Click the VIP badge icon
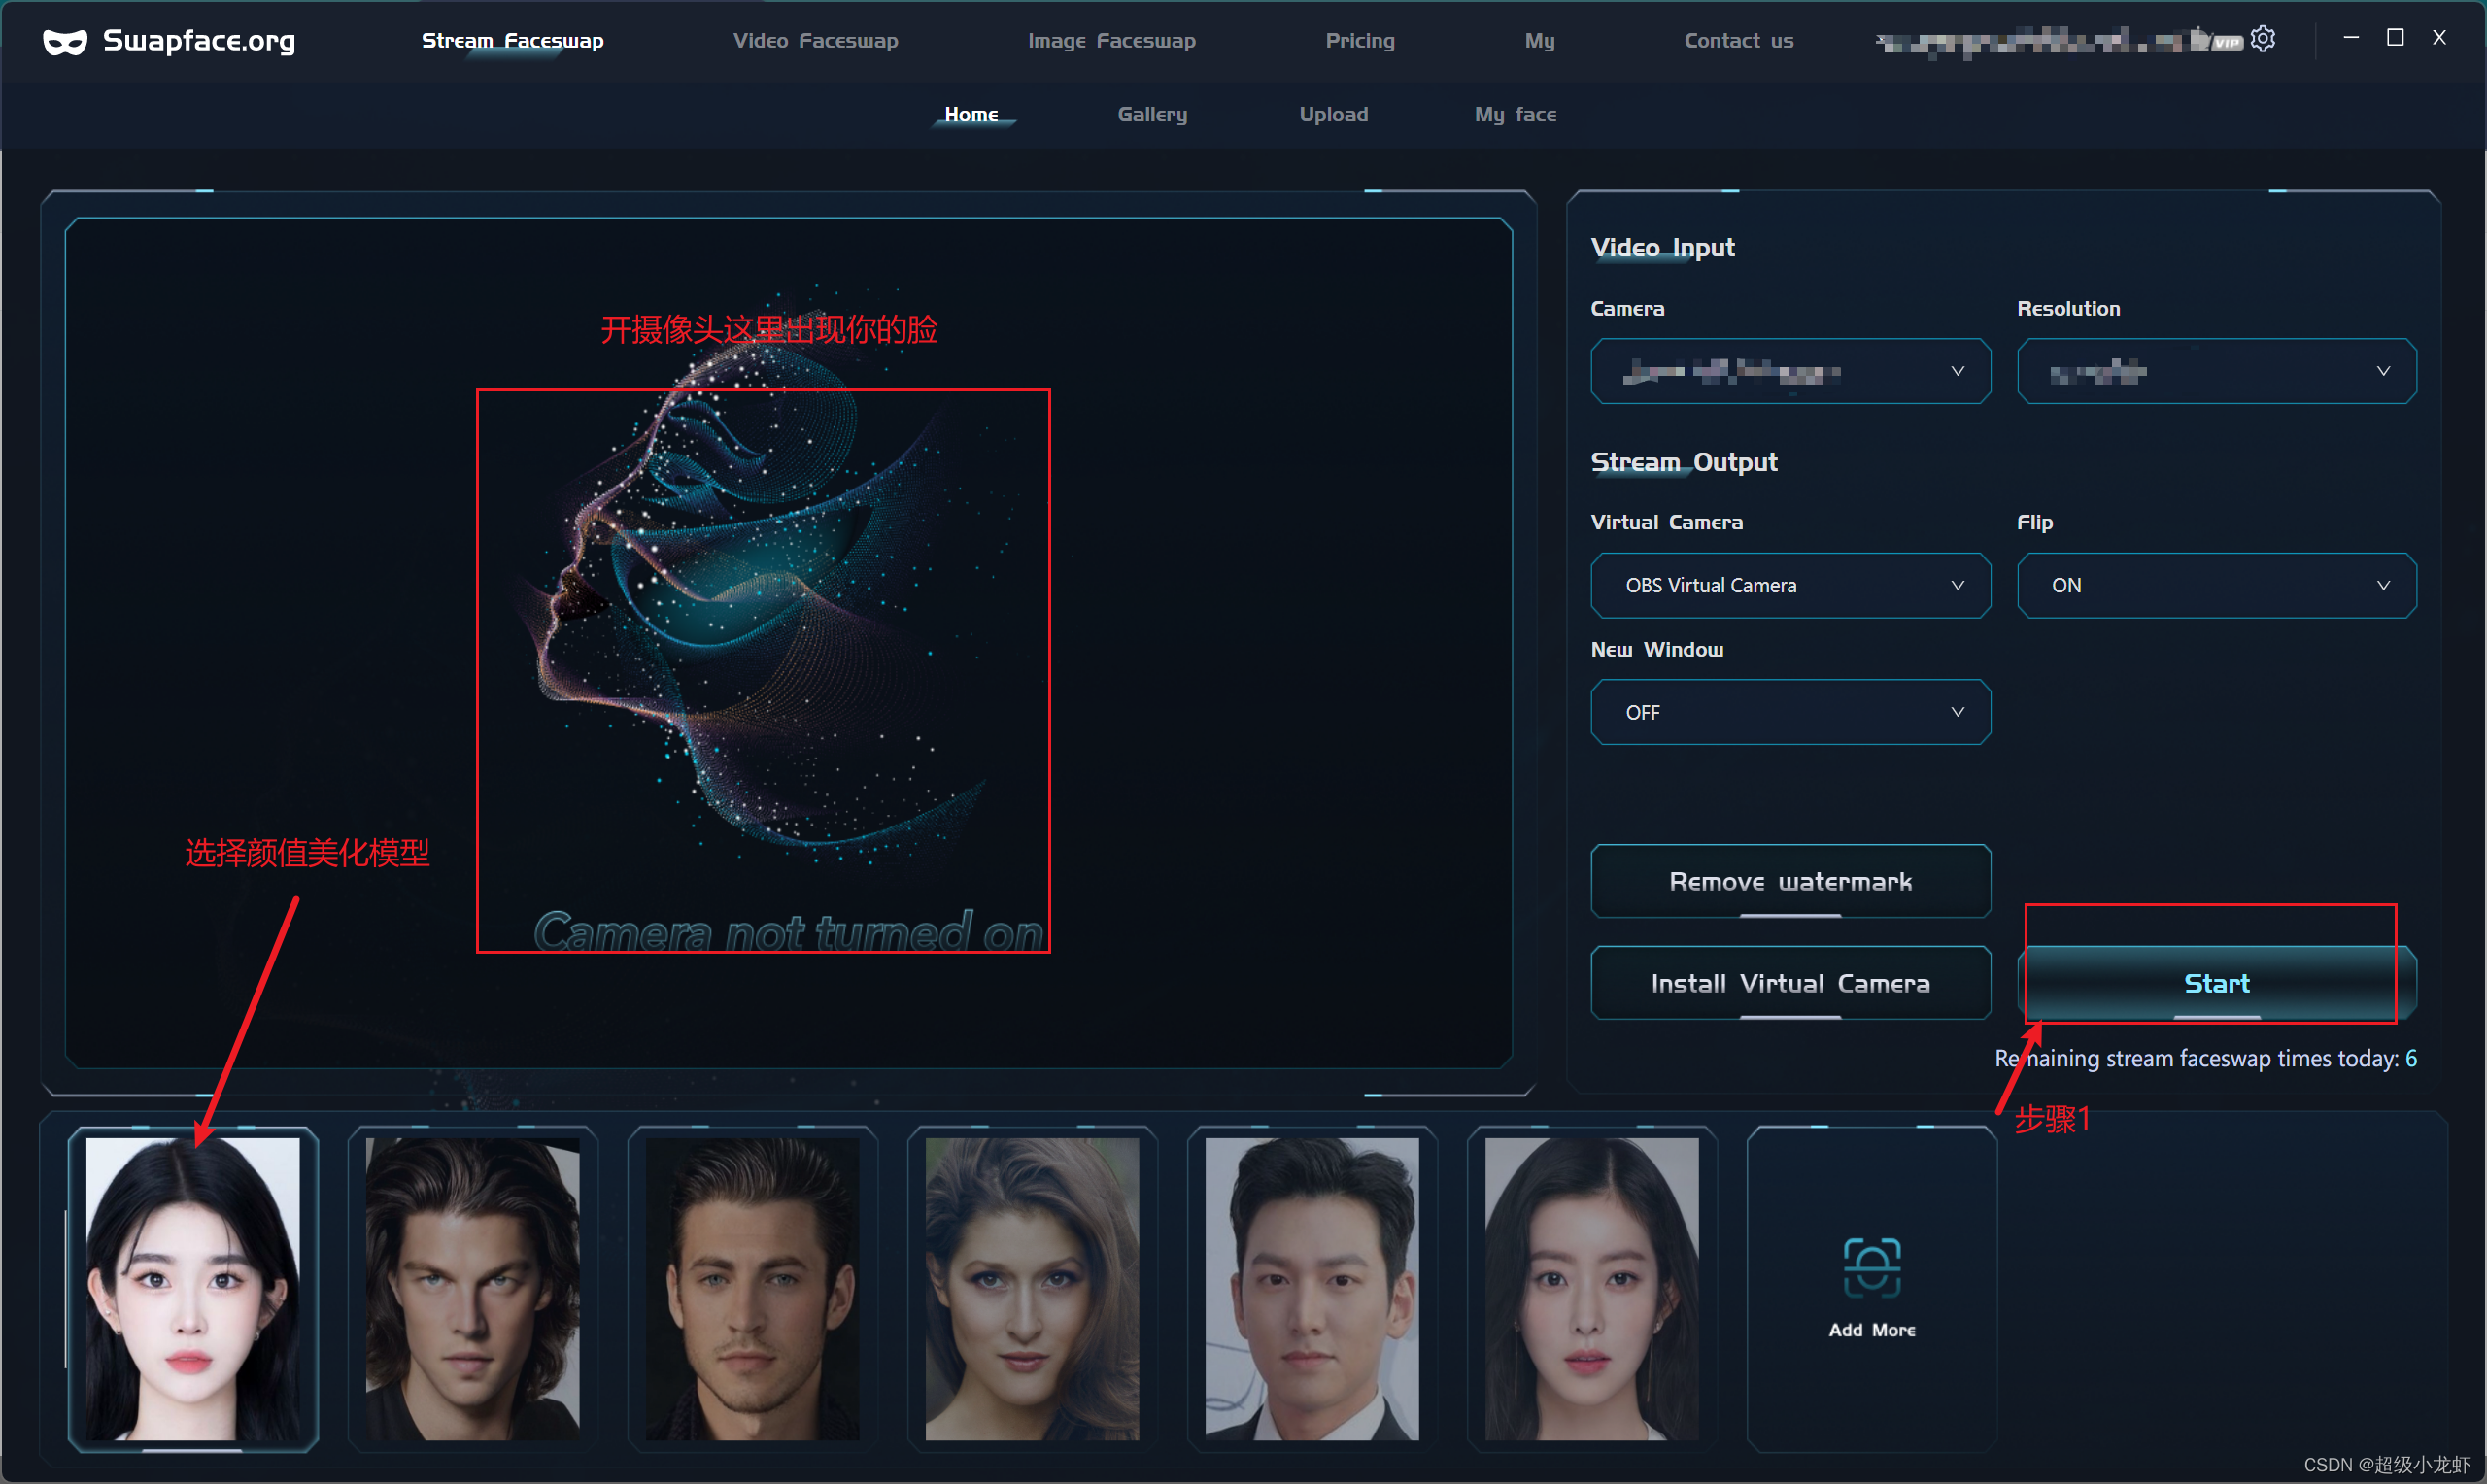Image resolution: width=2487 pixels, height=1484 pixels. tap(2227, 42)
